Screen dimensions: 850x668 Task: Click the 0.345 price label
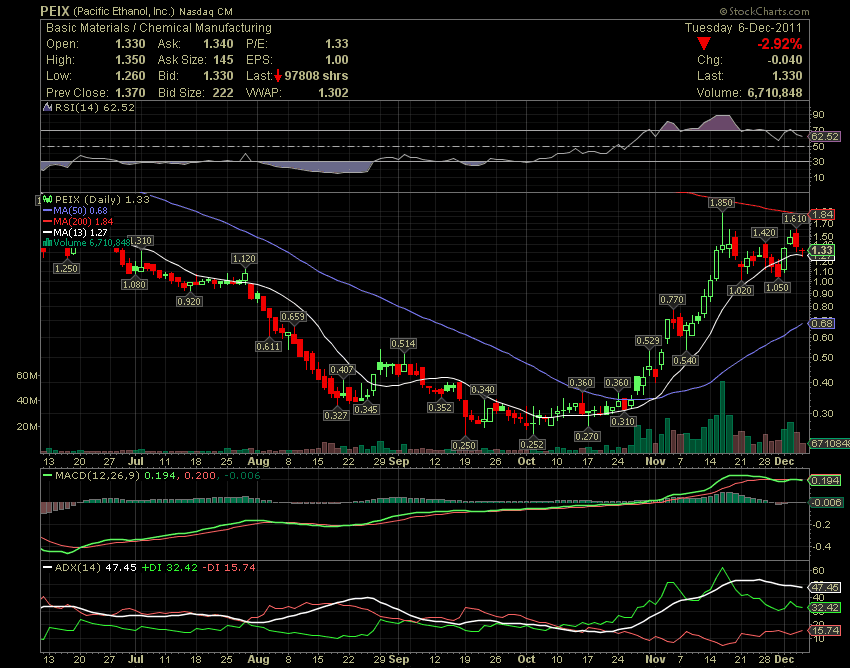(366, 409)
